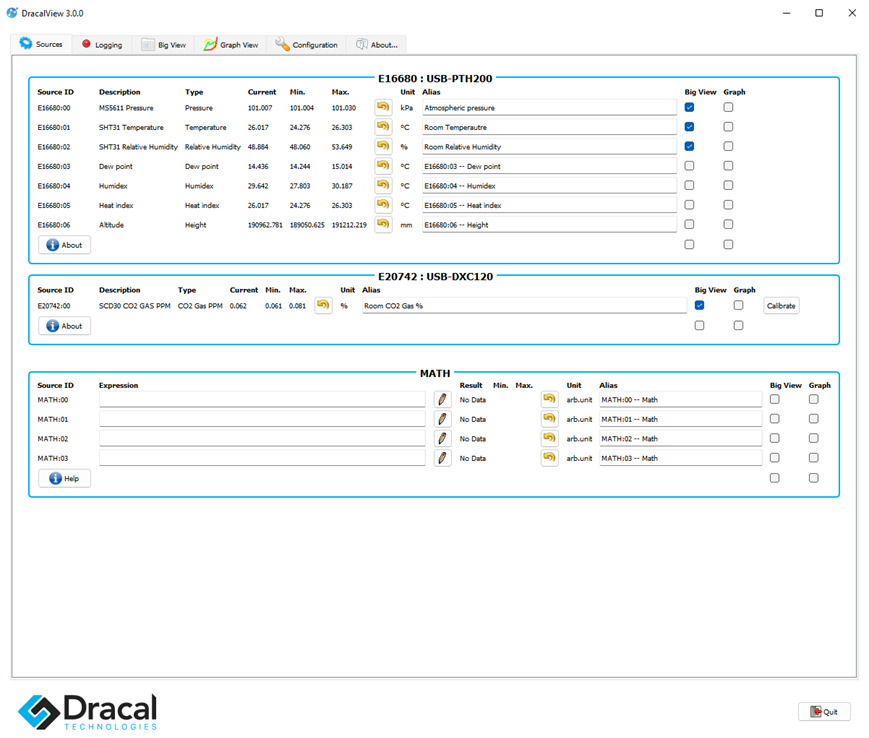Open the About... tab
This screenshot has width=869, height=738.
(376, 45)
